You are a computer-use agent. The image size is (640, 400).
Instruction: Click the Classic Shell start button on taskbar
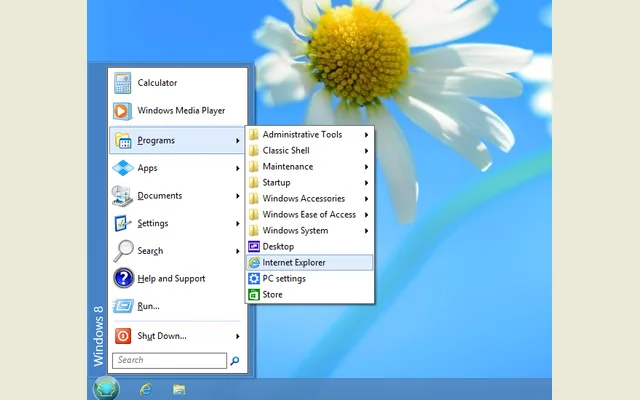[106, 388]
